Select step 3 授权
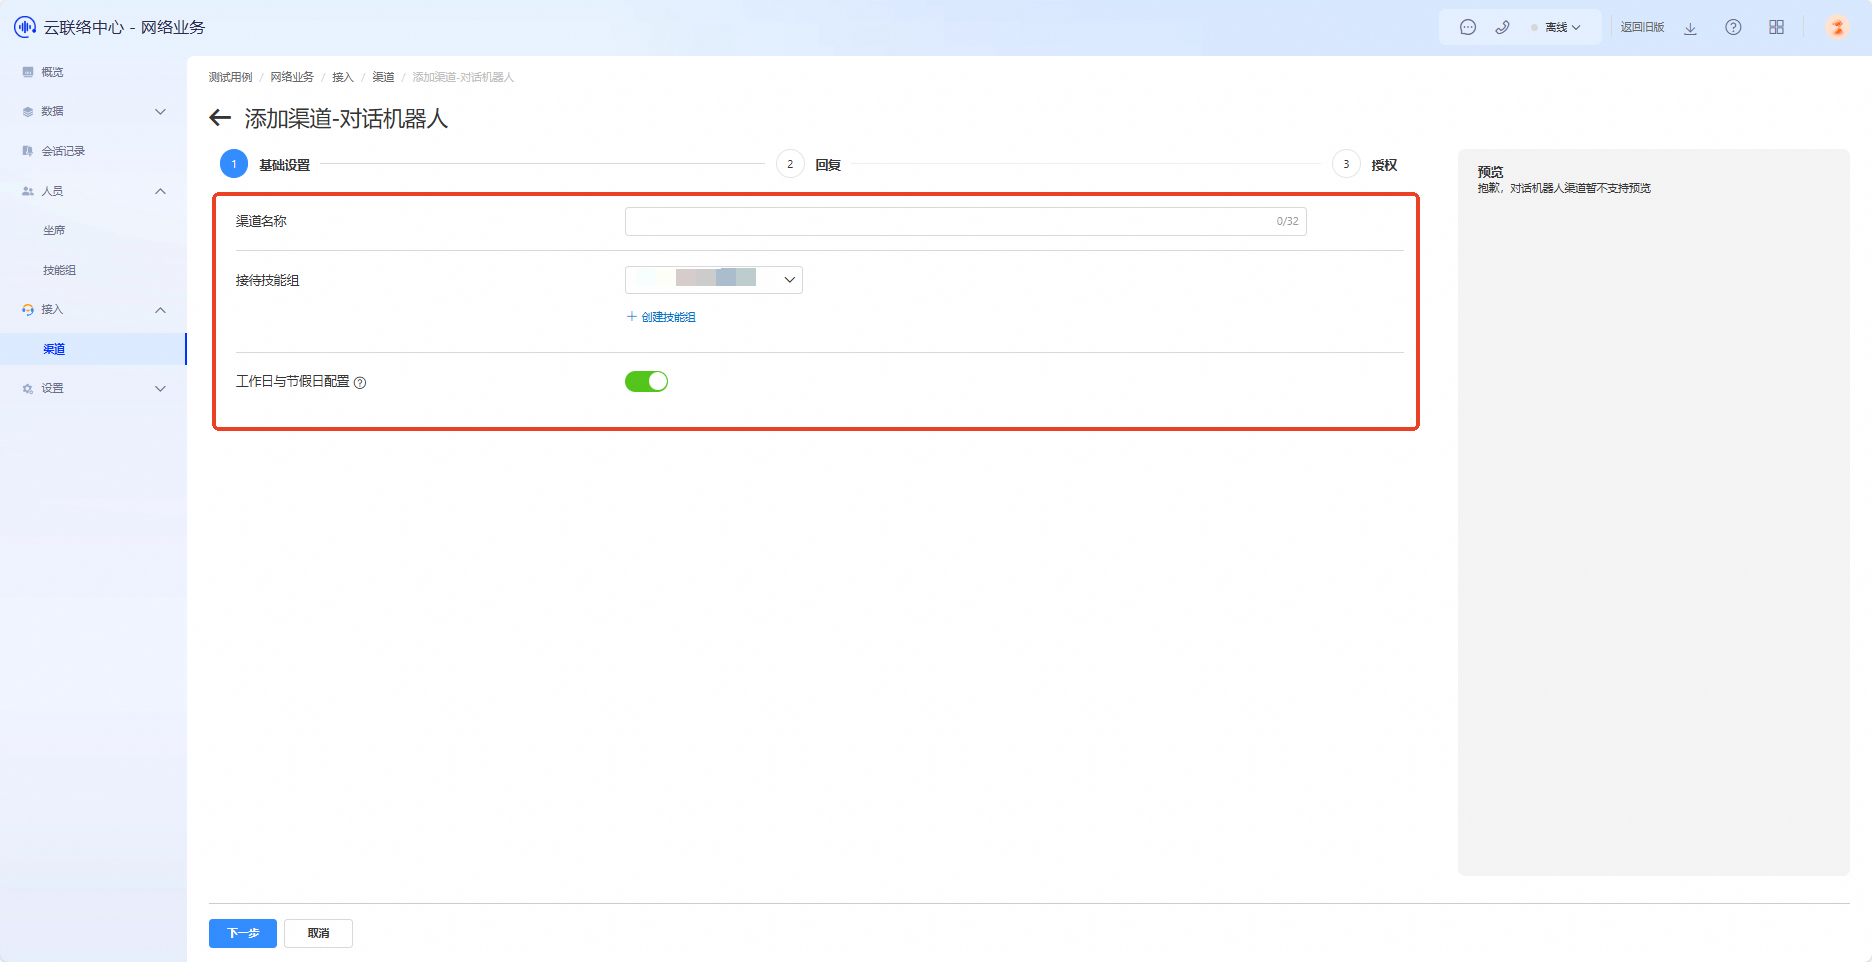1872x962 pixels. (1365, 164)
